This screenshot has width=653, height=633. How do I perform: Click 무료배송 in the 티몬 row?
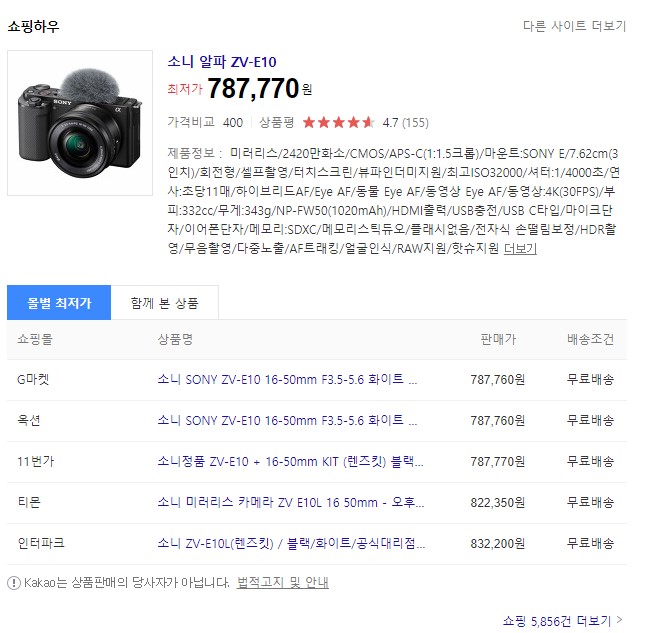point(590,502)
